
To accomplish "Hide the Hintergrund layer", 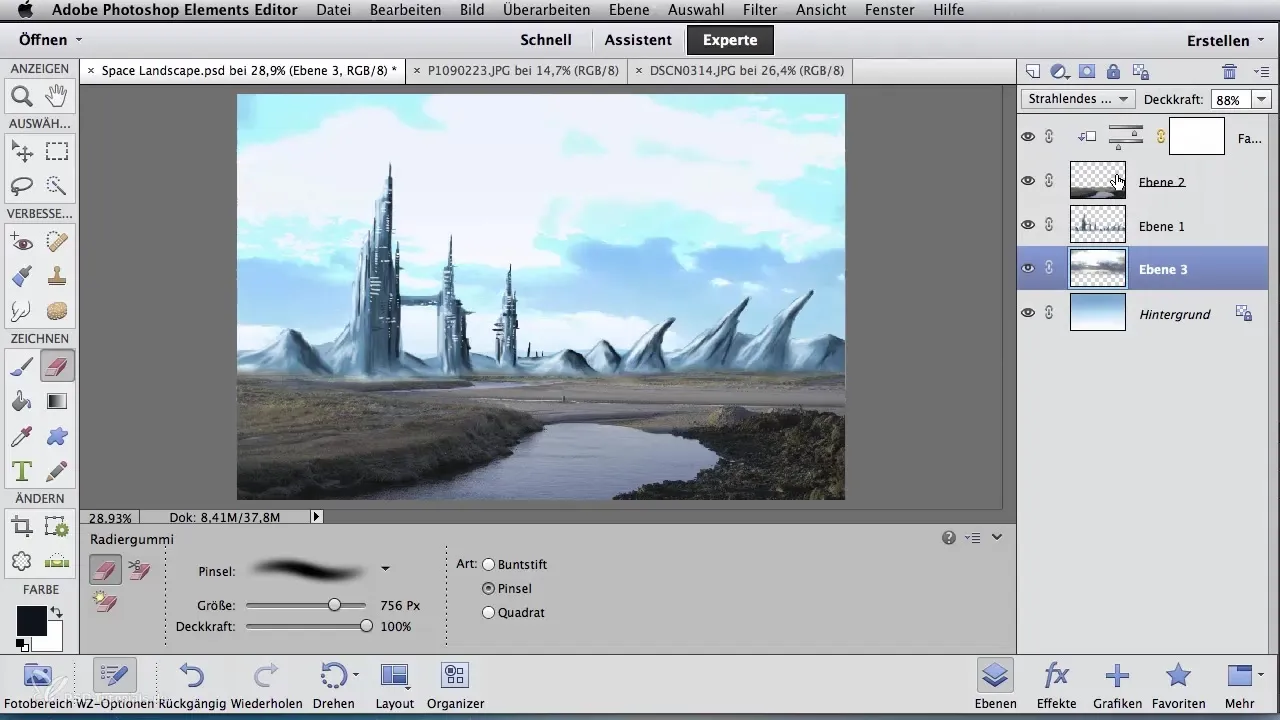I will pyautogui.click(x=1028, y=313).
